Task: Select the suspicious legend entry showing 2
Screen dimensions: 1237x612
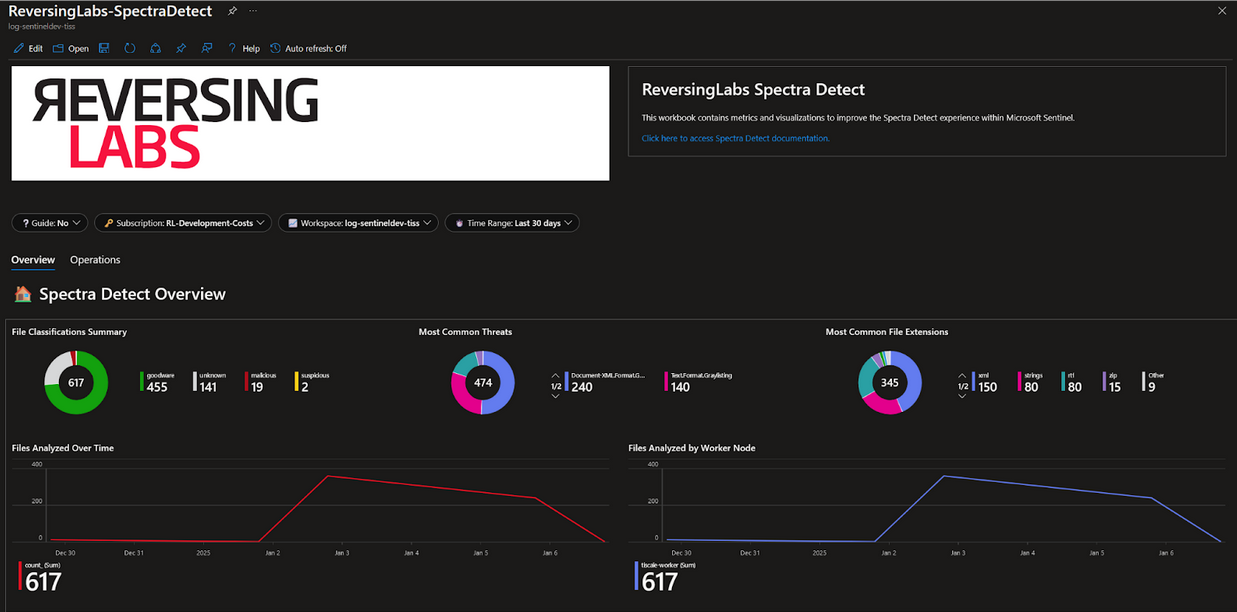Action: point(312,382)
